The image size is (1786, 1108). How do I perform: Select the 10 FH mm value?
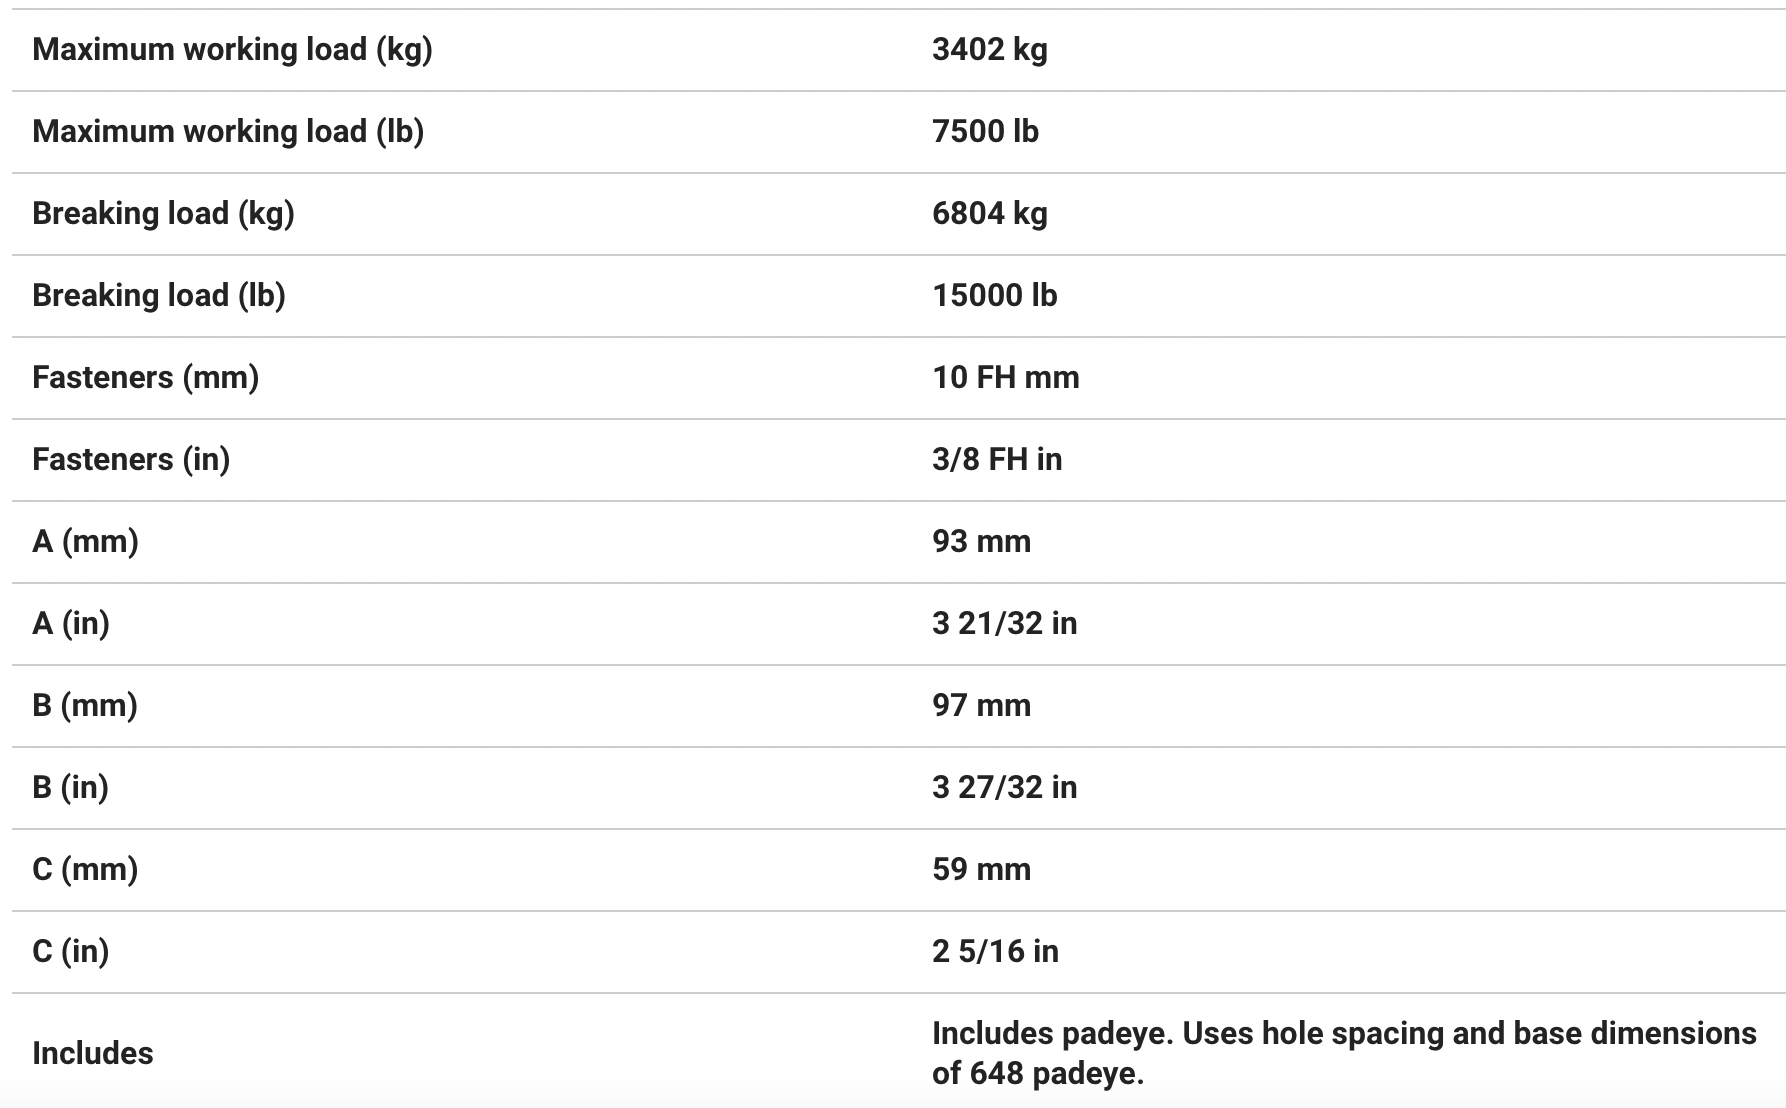pos(1006,378)
